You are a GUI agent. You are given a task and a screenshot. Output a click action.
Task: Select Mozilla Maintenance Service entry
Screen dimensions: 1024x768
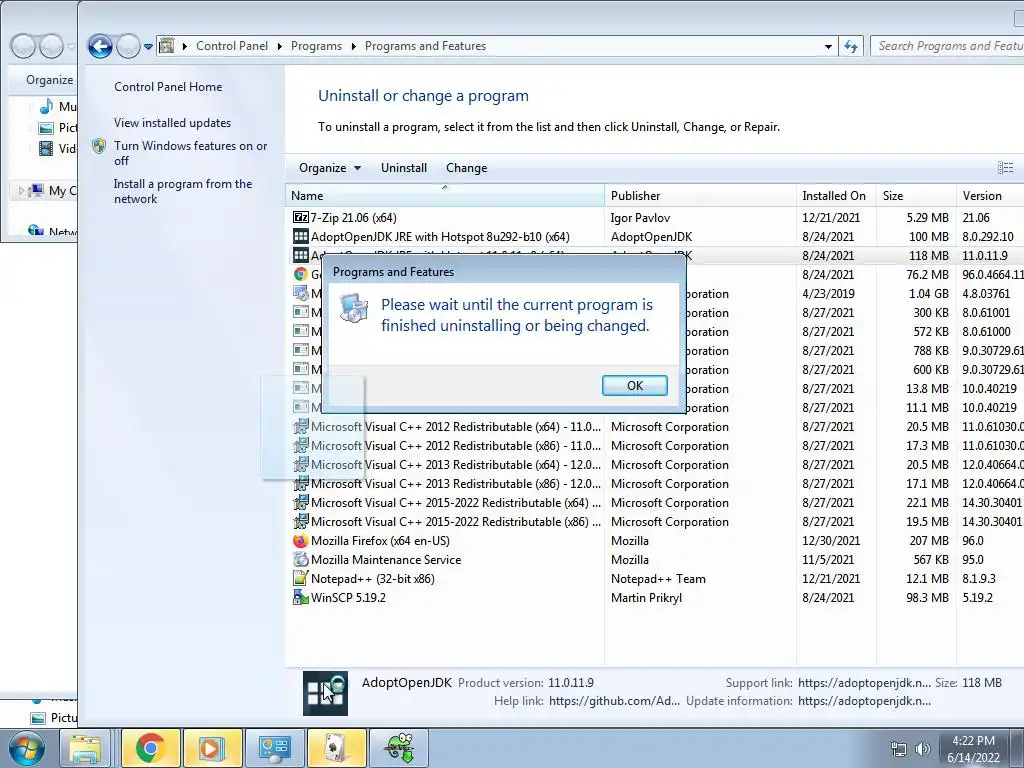click(385, 560)
